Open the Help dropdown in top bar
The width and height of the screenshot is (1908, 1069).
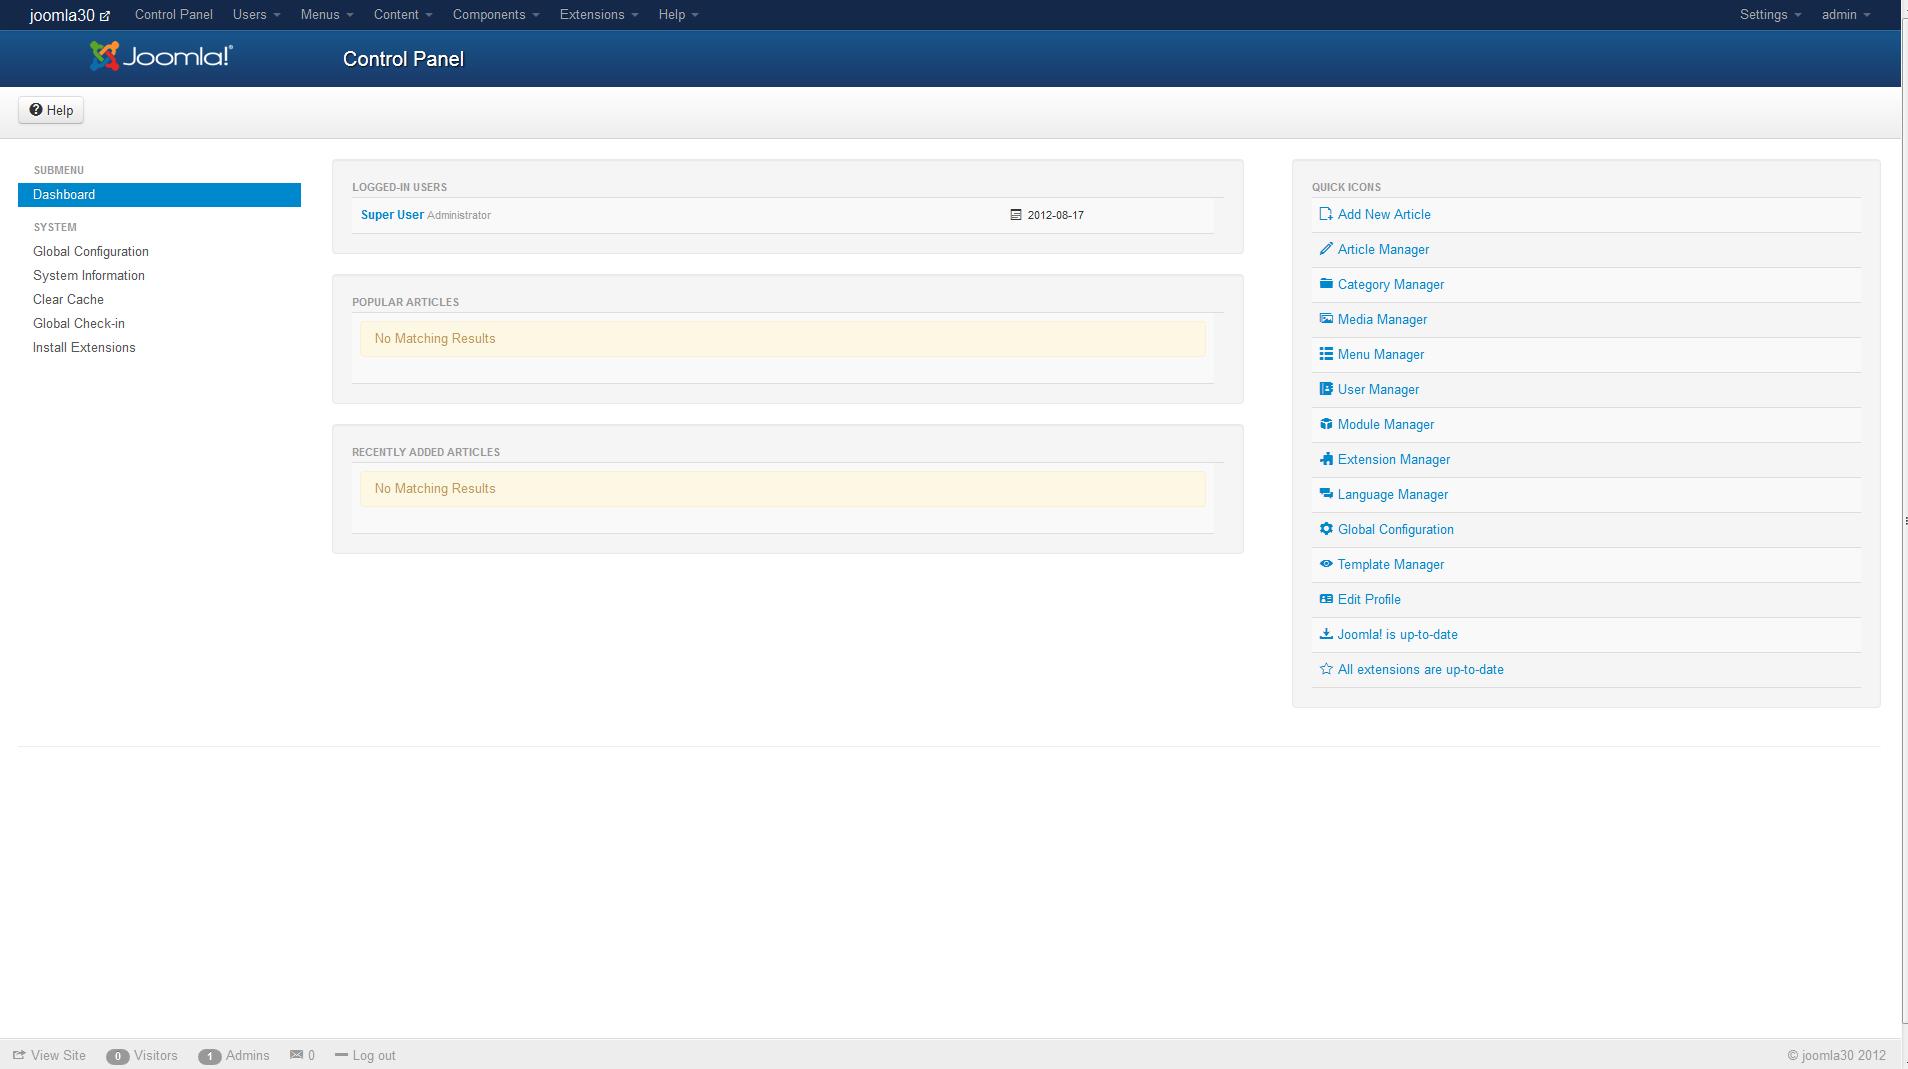(678, 14)
